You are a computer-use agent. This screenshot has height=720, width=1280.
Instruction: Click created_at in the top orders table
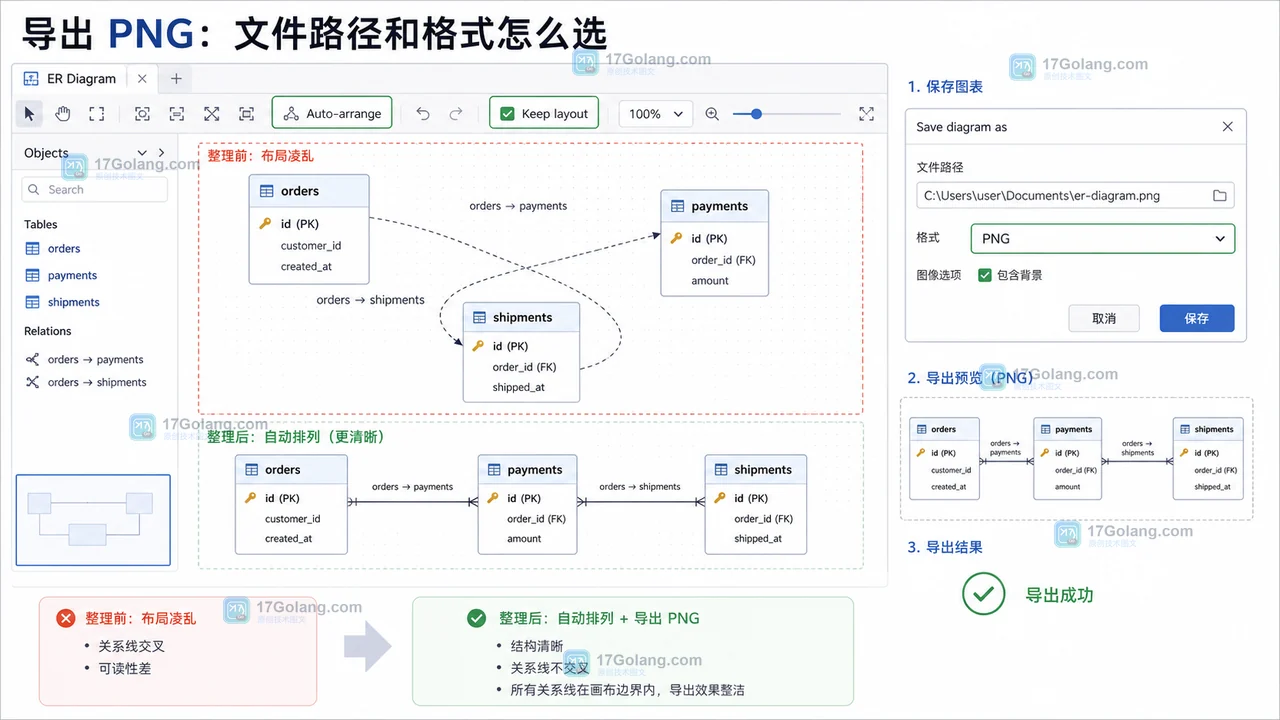tap(306, 267)
